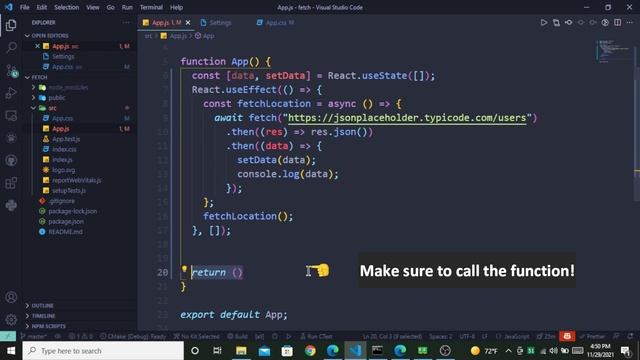Viewport: 640px width, 360px height.
Task: Open index.js in file tree
Action: pyautogui.click(x=62, y=160)
